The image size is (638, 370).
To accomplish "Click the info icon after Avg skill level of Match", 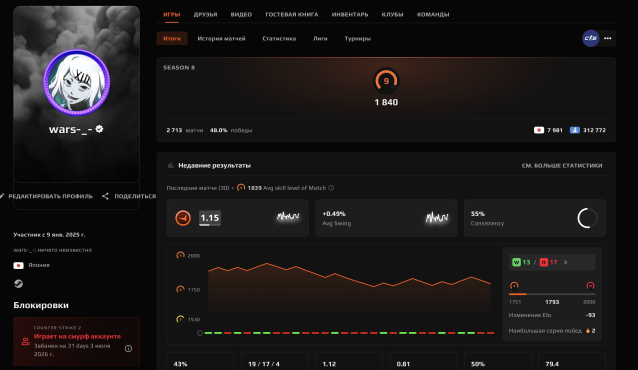I will pos(331,188).
